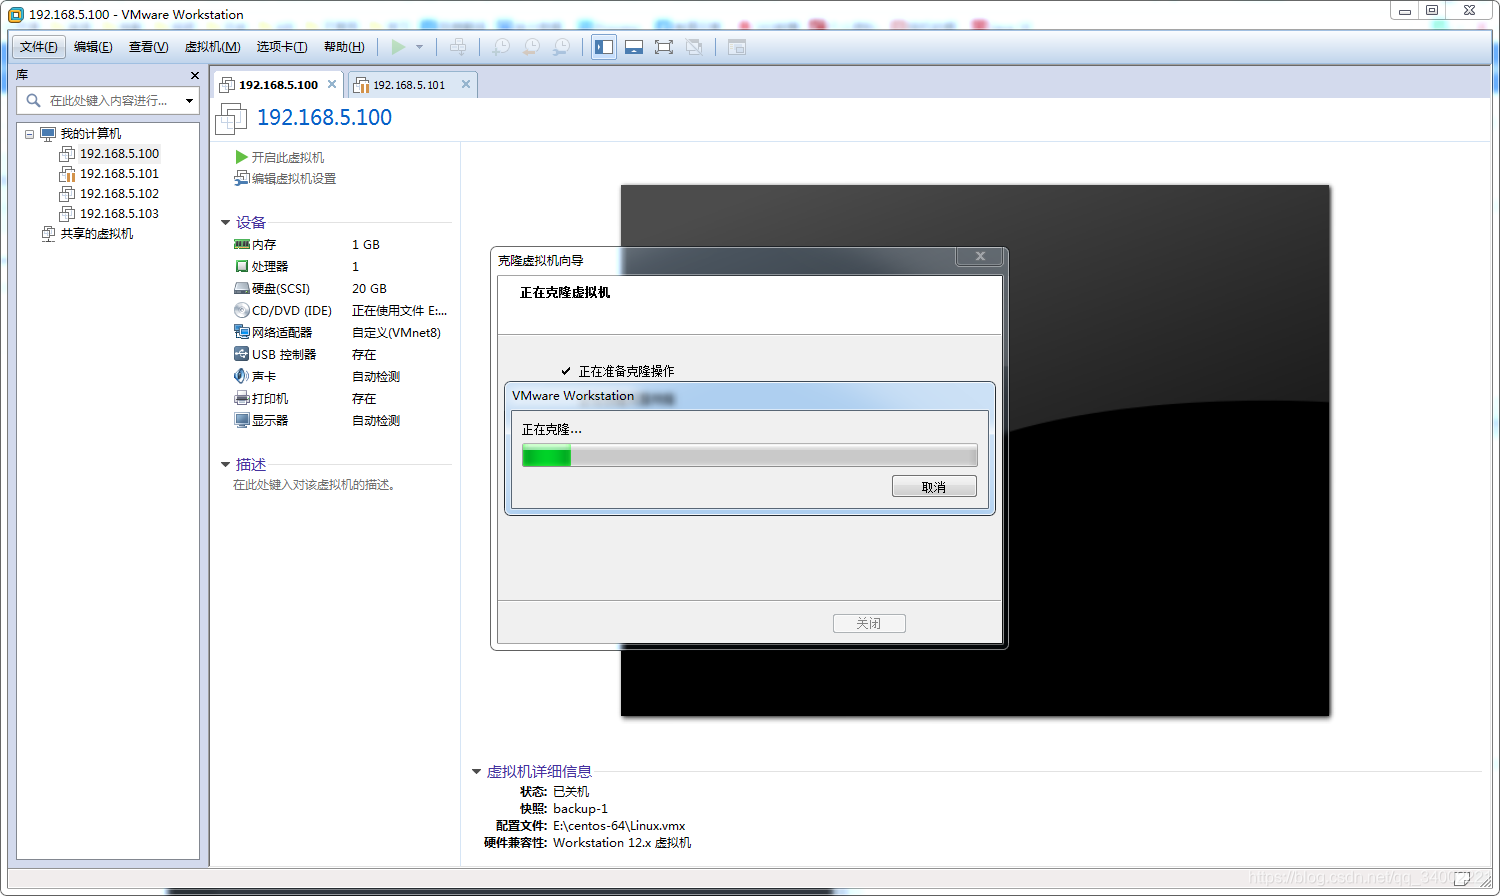Switch to the 192.168.5.101 tab
The width and height of the screenshot is (1500, 896).
409,85
